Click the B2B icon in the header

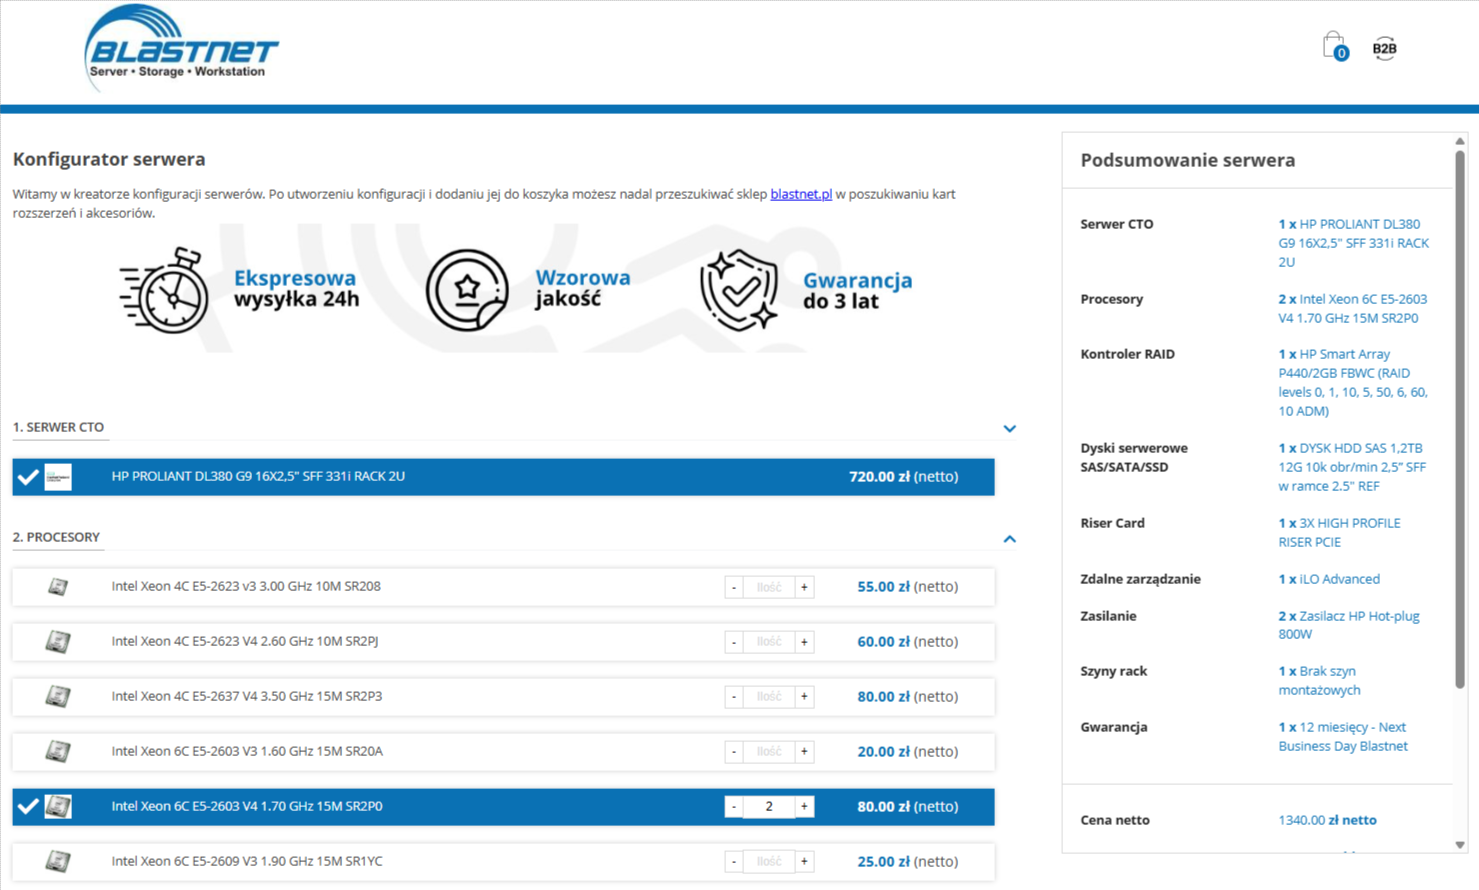tap(1385, 46)
